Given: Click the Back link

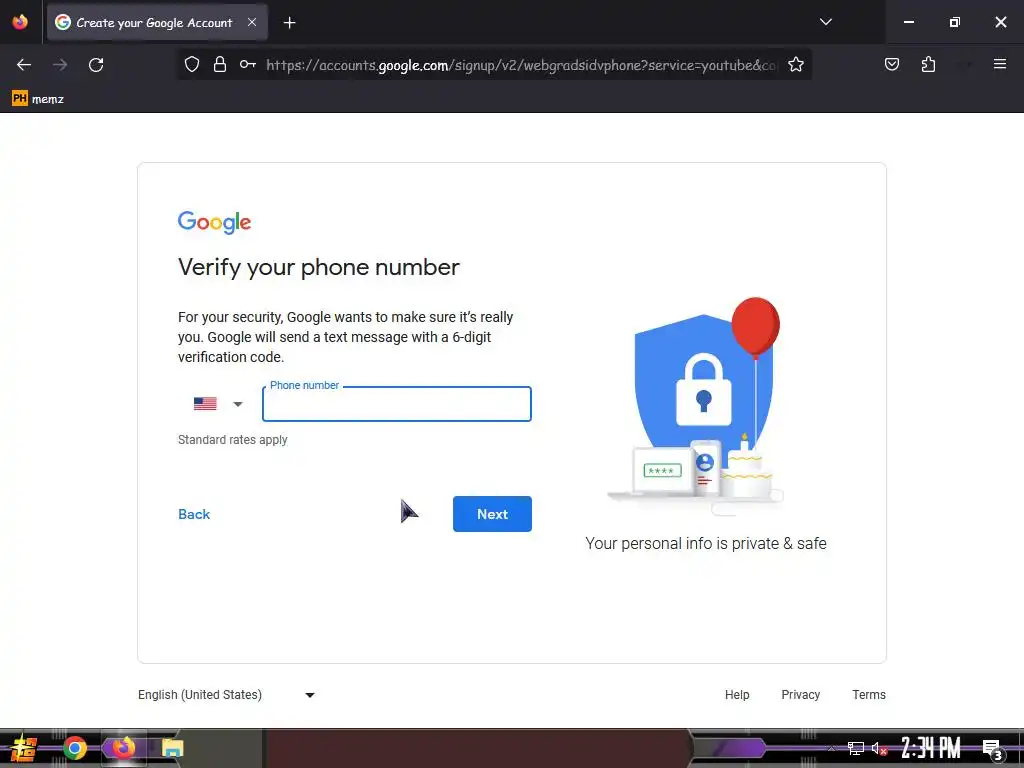Looking at the screenshot, I should coord(194,515).
